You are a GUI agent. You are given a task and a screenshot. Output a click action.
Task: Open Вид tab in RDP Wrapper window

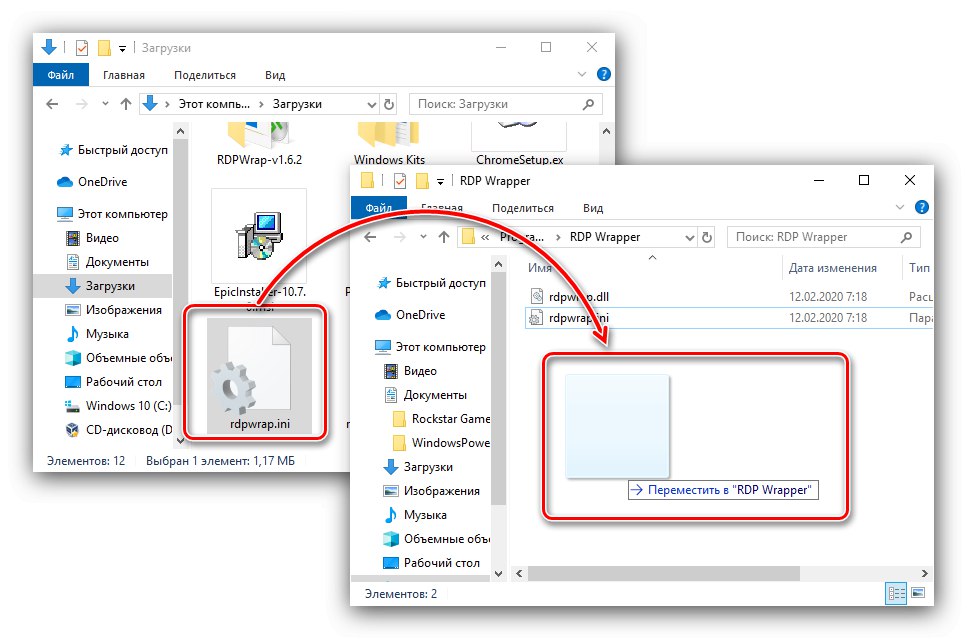pos(593,208)
